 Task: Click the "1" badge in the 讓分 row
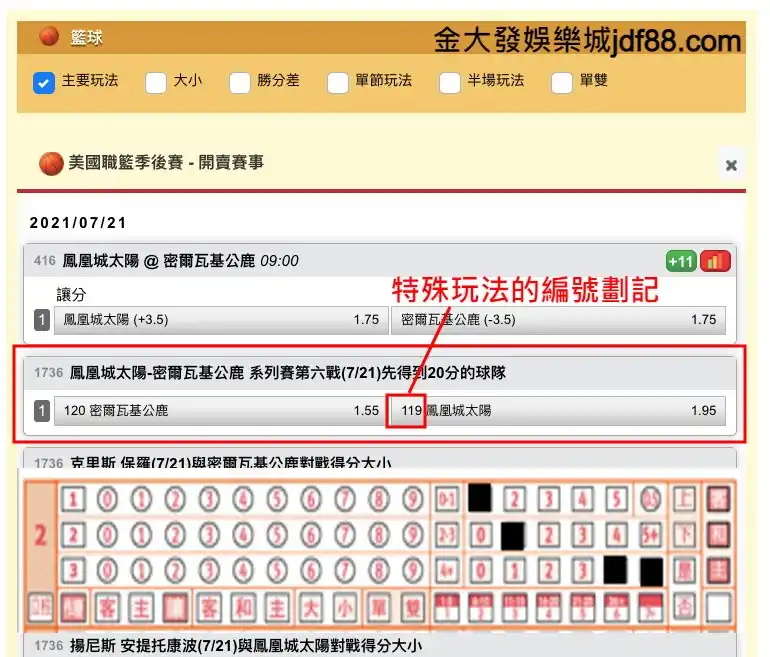(42, 320)
